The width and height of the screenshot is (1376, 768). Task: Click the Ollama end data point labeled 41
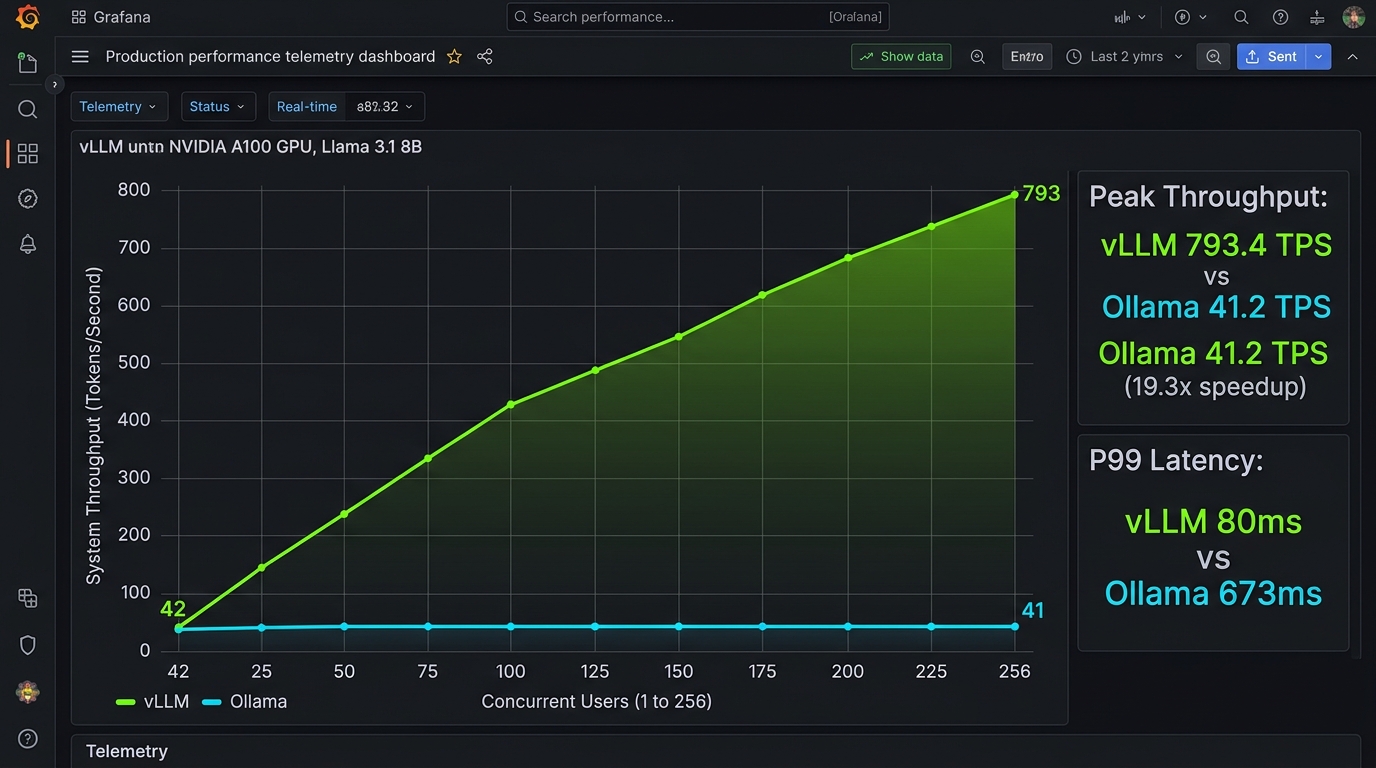1015,627
